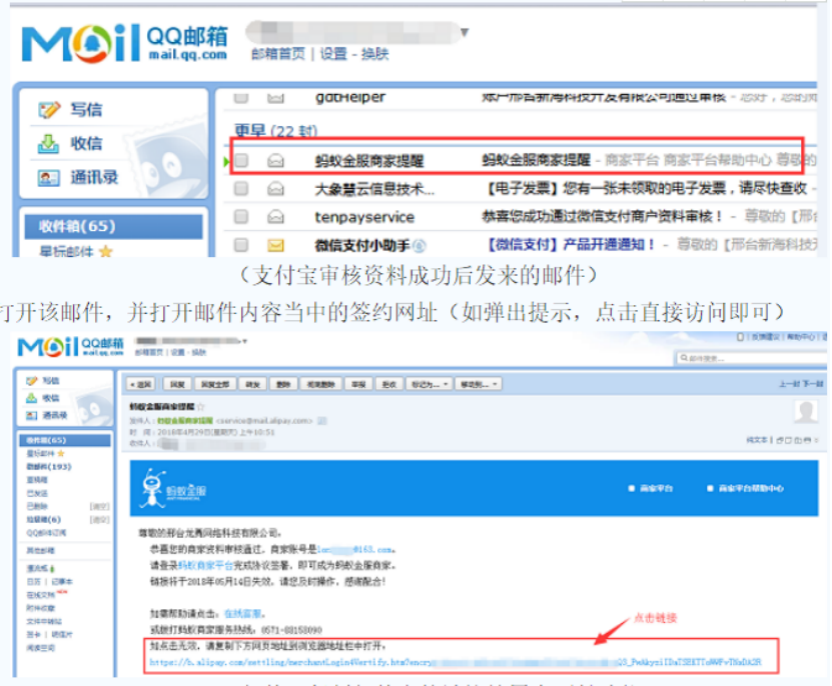The width and height of the screenshot is (832, 686).
Task: Click 蚂蚁商家平台 link in email body
Action: click(205, 565)
